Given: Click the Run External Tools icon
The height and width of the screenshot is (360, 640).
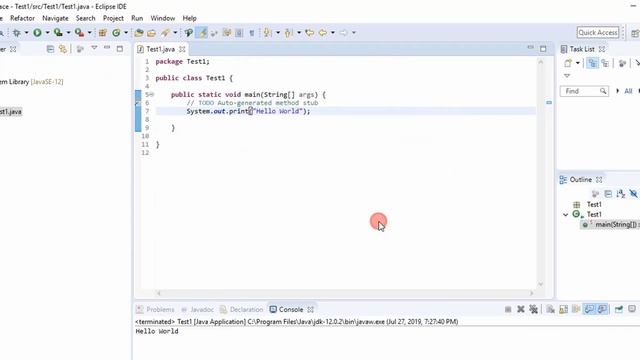Looking at the screenshot, I should click(x=79, y=33).
